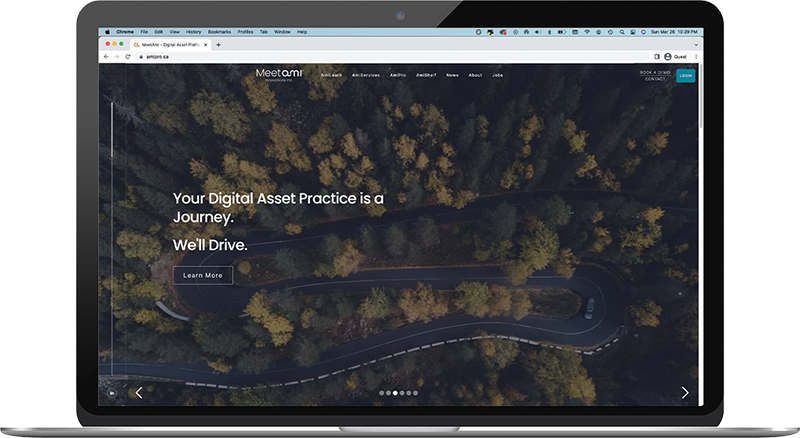Advance to next slide with right arrow

[x=685, y=393]
